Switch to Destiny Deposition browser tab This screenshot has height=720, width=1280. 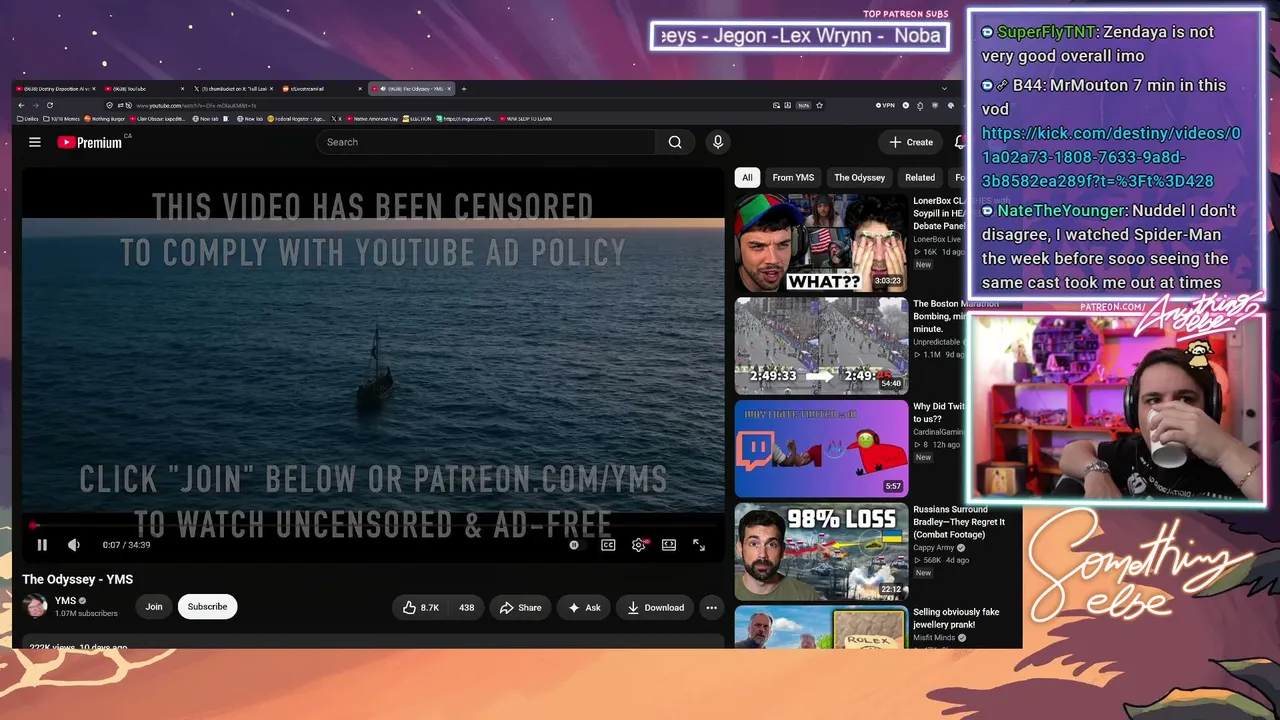(x=57, y=89)
